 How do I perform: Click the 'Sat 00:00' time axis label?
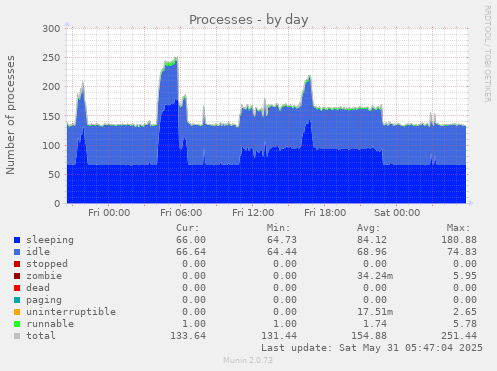(x=397, y=213)
